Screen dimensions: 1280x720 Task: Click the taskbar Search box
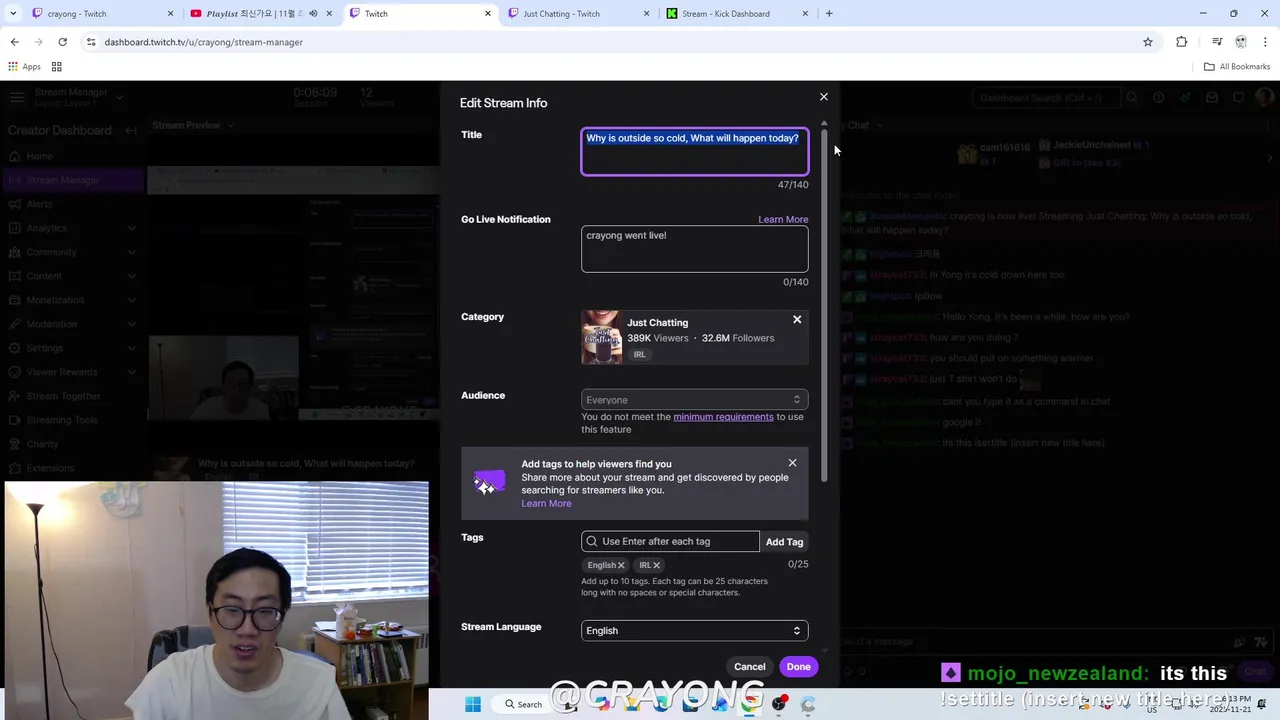[x=525, y=704]
